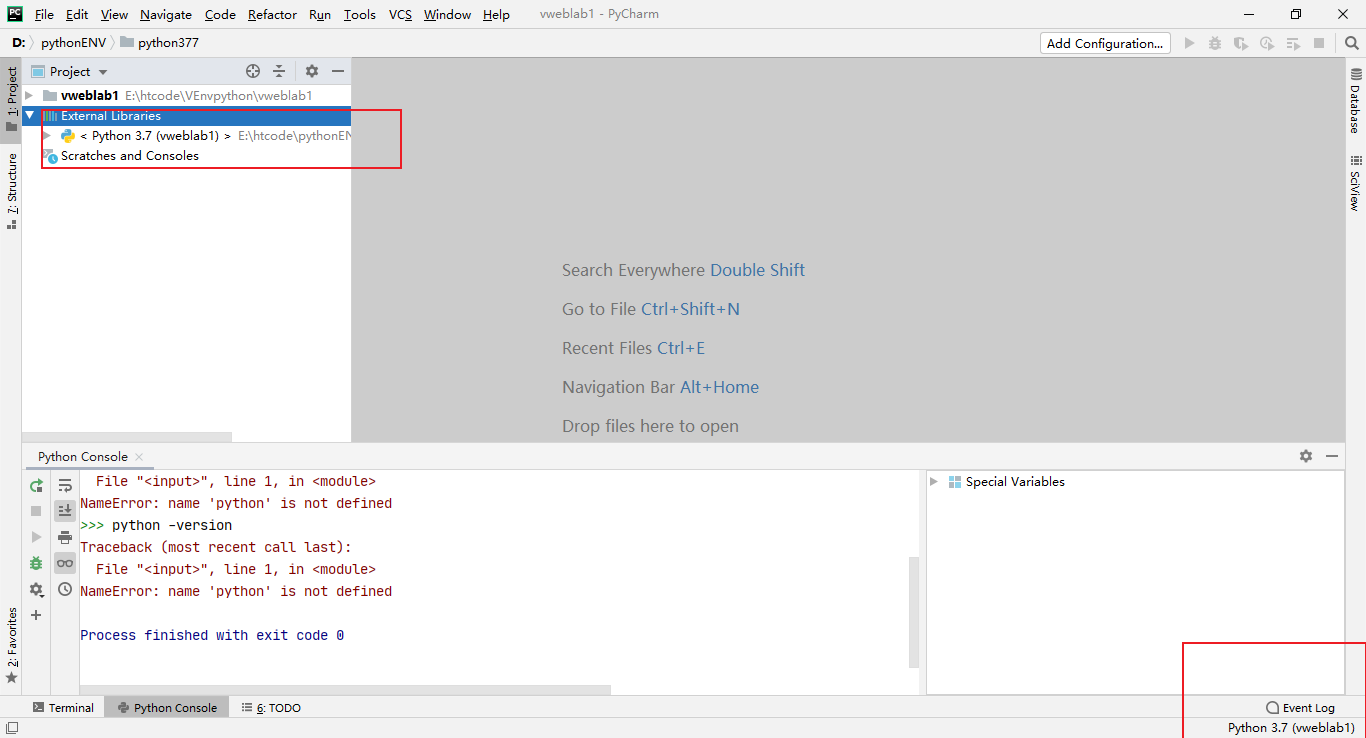The image size is (1366, 738).
Task: Open the Navigate menu
Action: [x=166, y=14]
